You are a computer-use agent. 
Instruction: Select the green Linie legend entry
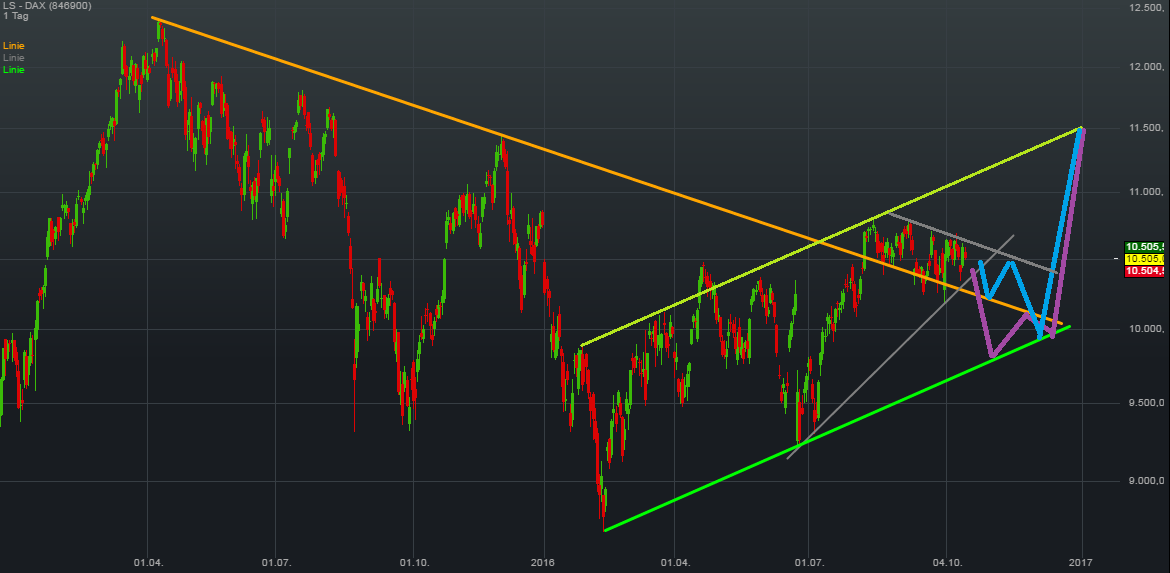click(x=13, y=69)
